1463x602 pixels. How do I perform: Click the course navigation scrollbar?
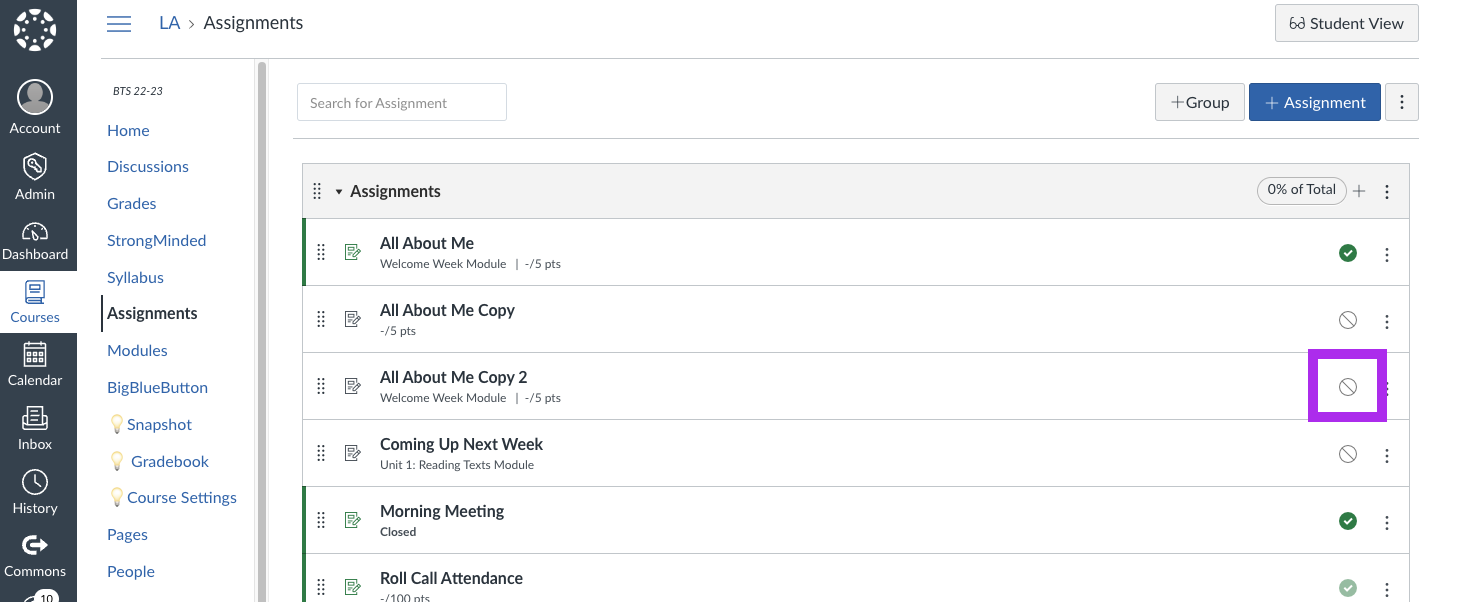pyautogui.click(x=262, y=330)
